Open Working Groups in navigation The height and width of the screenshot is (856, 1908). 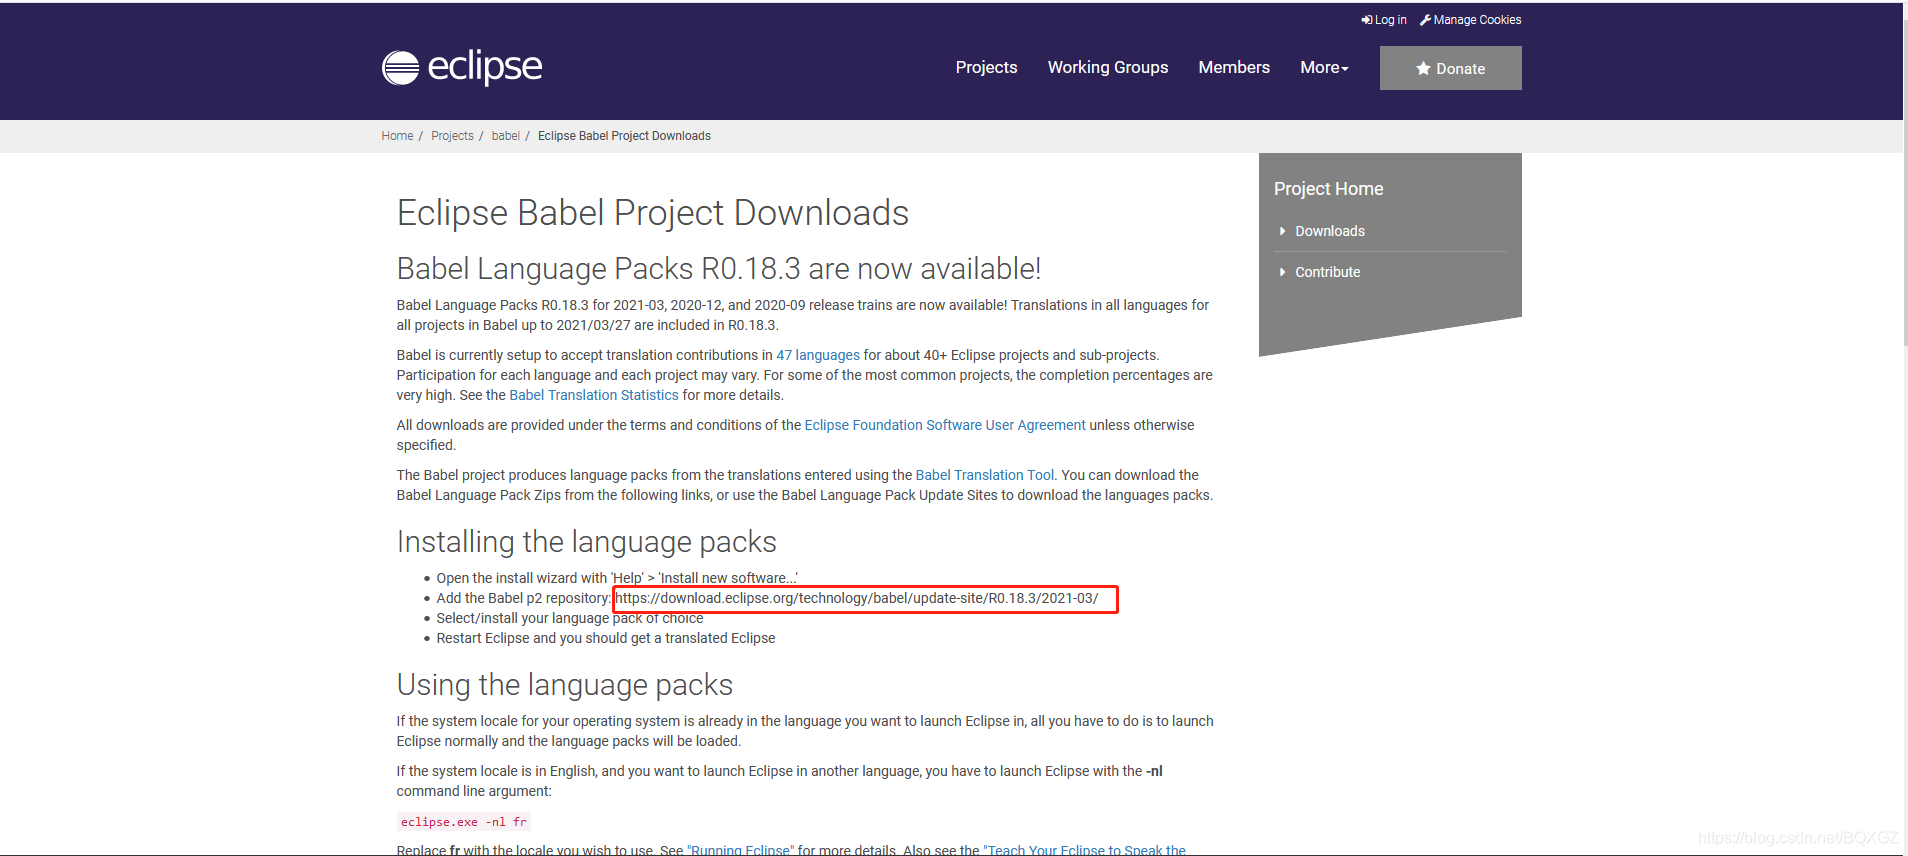(x=1107, y=67)
